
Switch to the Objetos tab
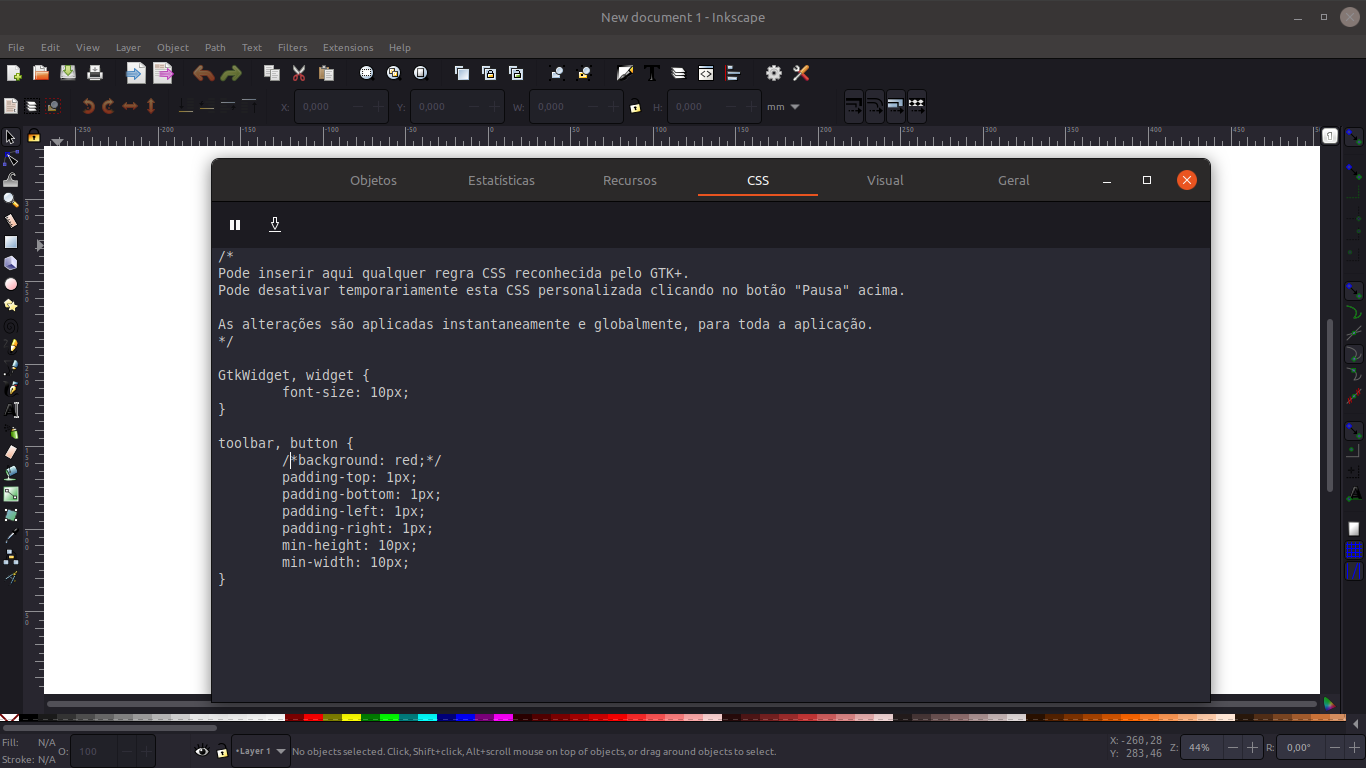click(x=374, y=181)
